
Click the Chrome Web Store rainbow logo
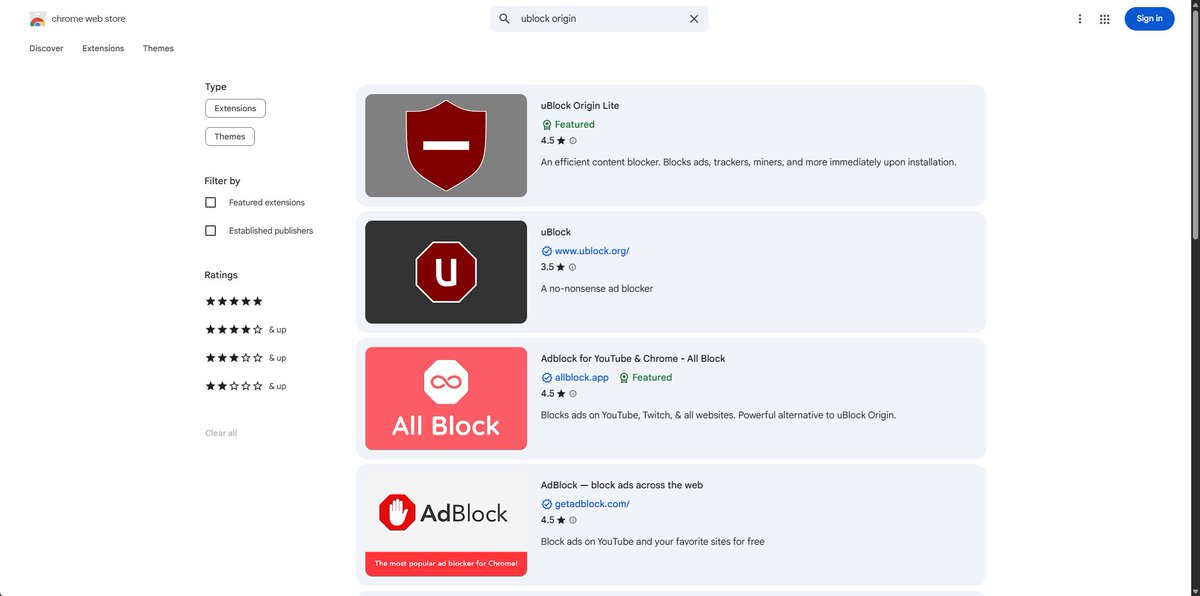point(37,19)
